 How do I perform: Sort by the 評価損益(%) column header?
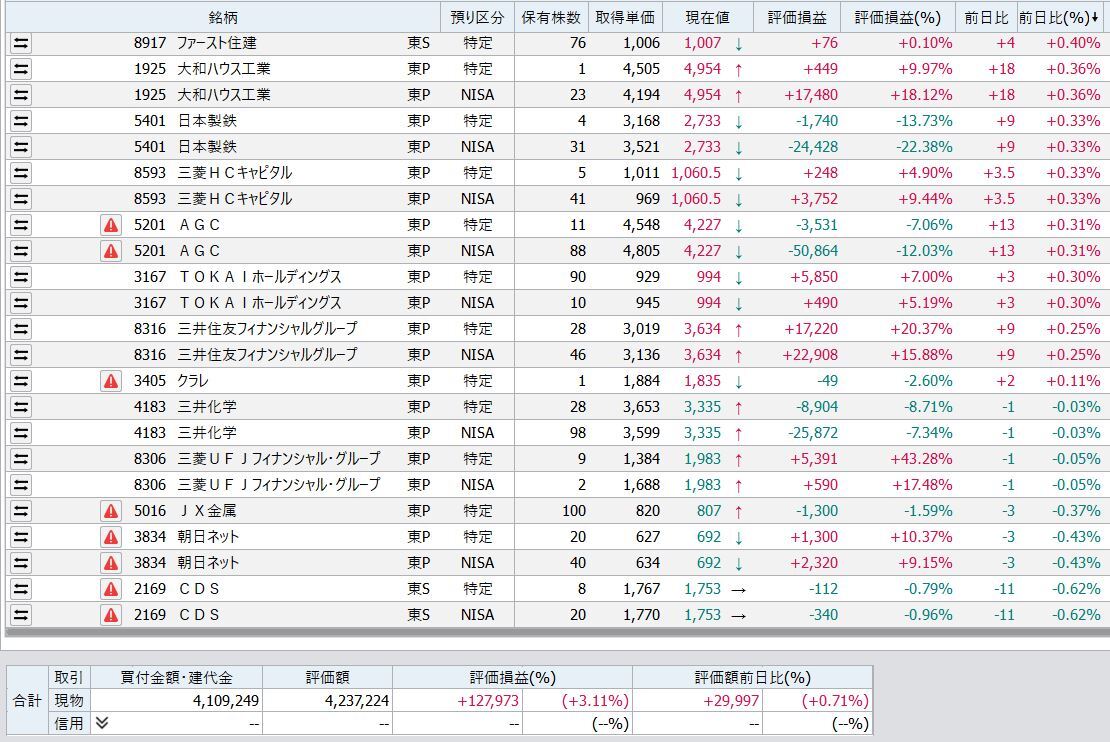click(898, 18)
